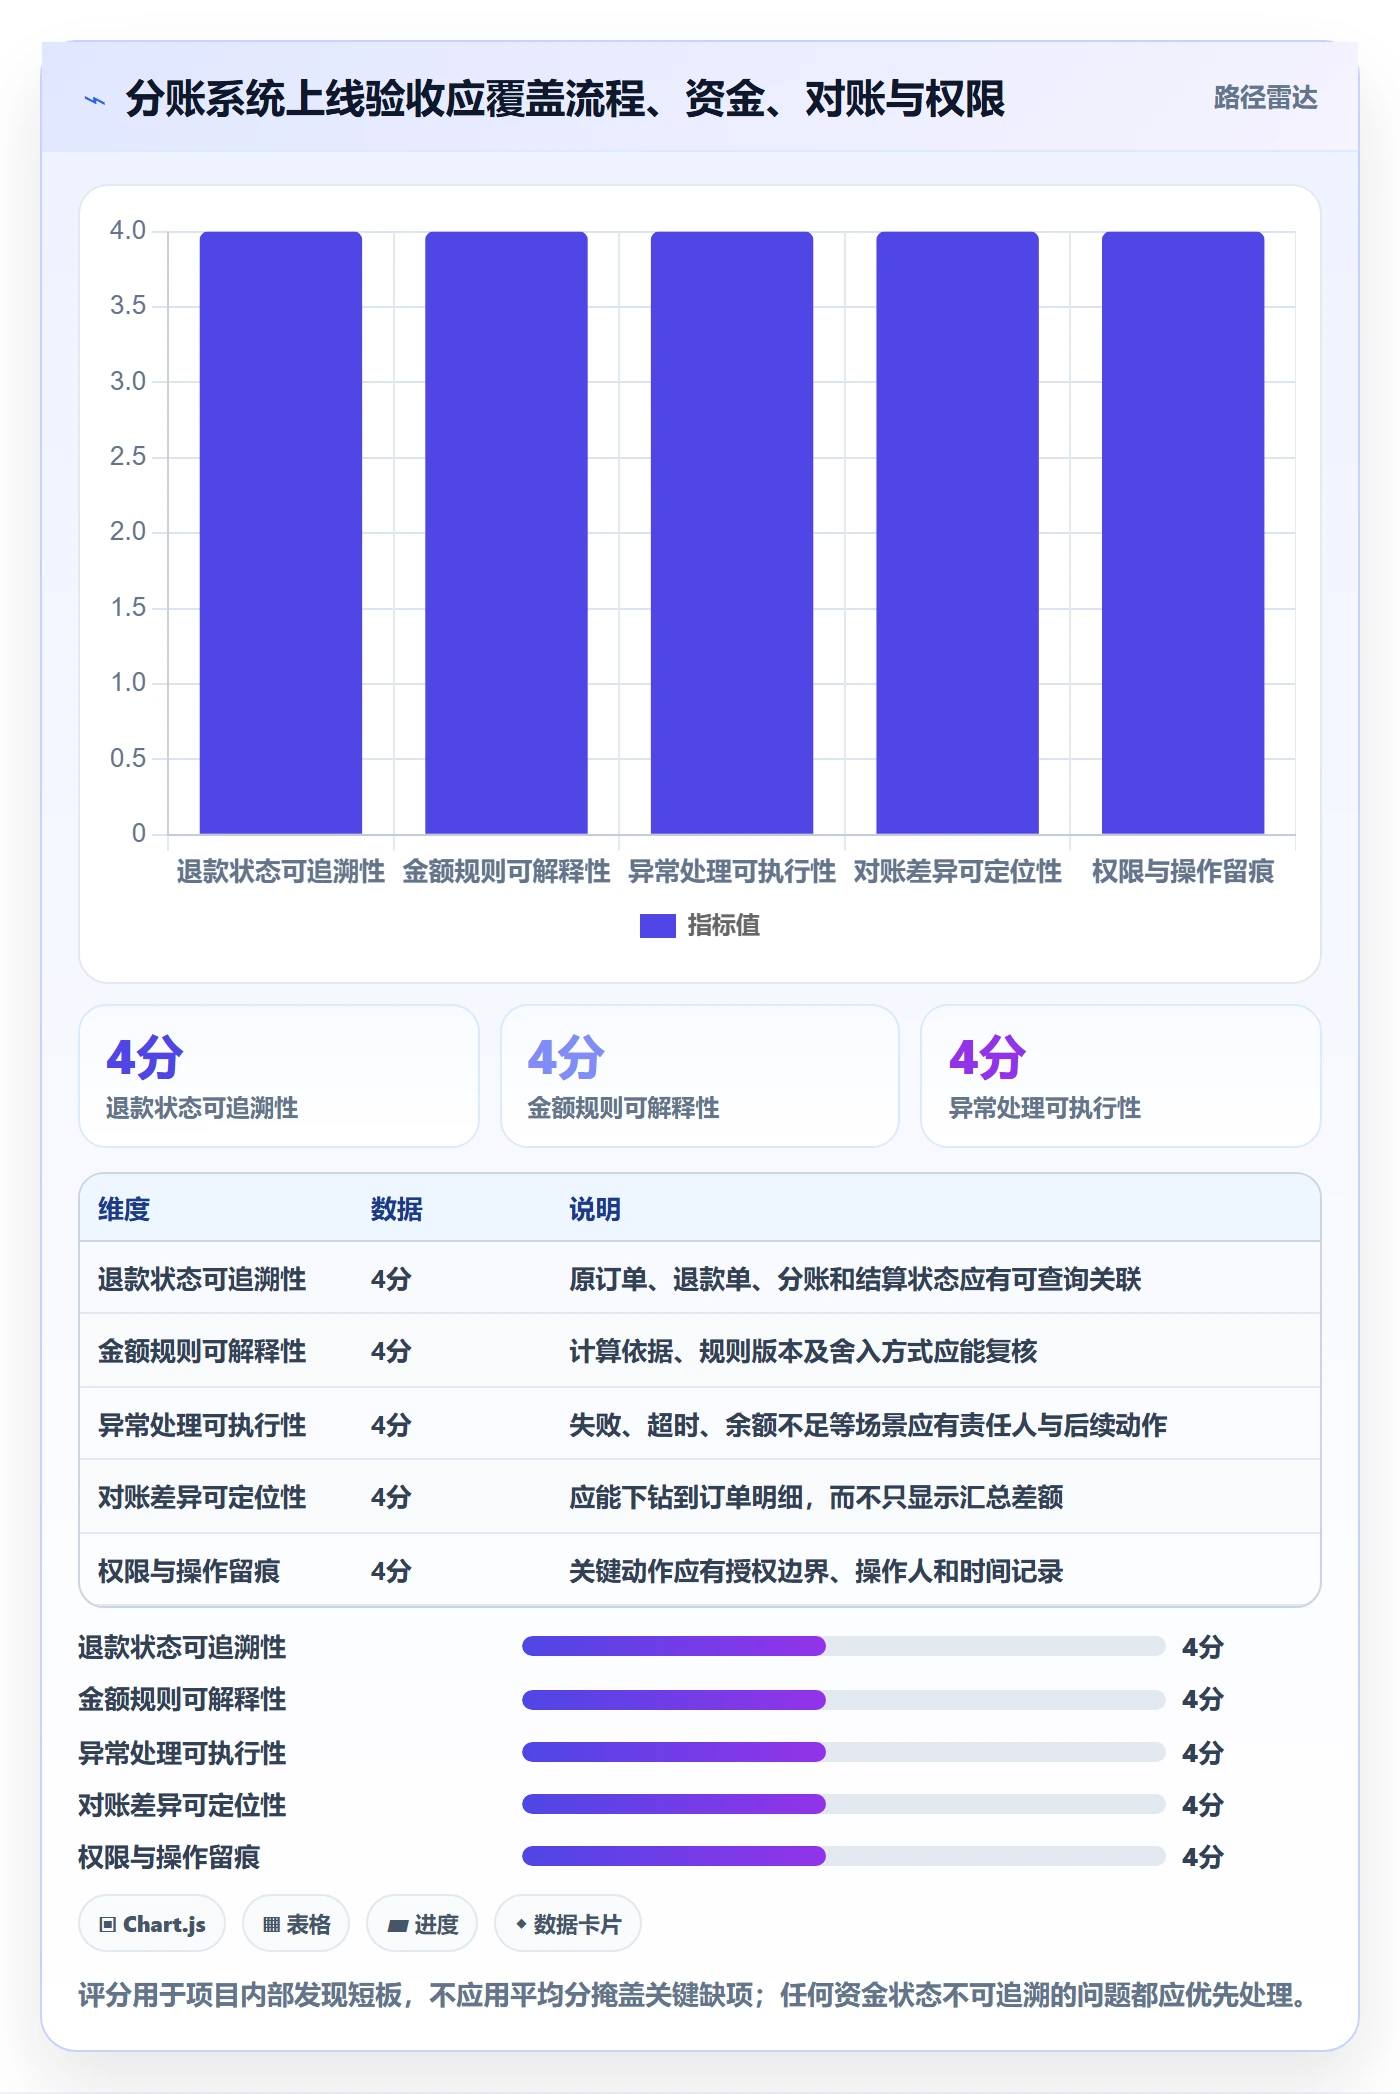Click the 说明 column header
Viewport: 1400px width, 2094px height.
click(x=595, y=1209)
